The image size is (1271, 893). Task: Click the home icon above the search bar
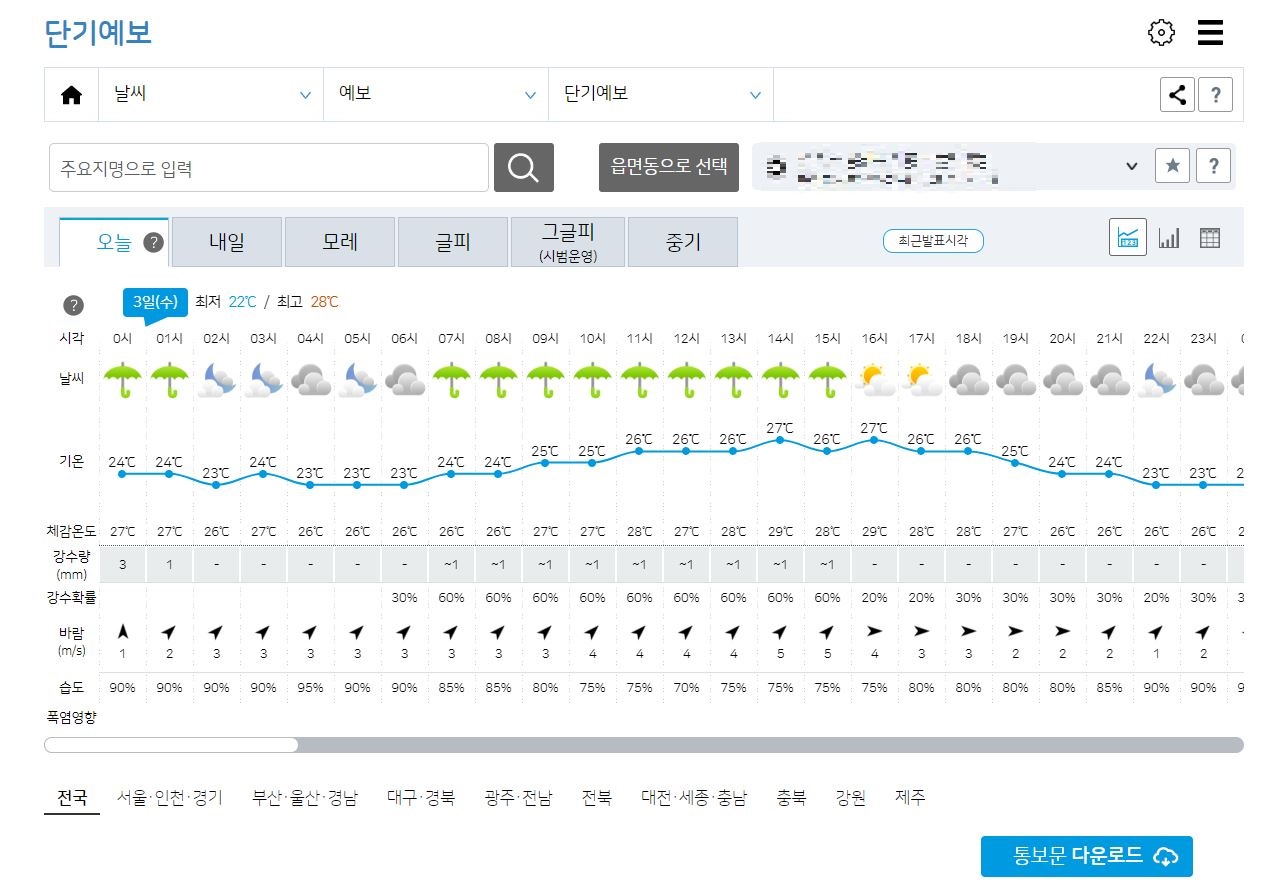click(70, 93)
